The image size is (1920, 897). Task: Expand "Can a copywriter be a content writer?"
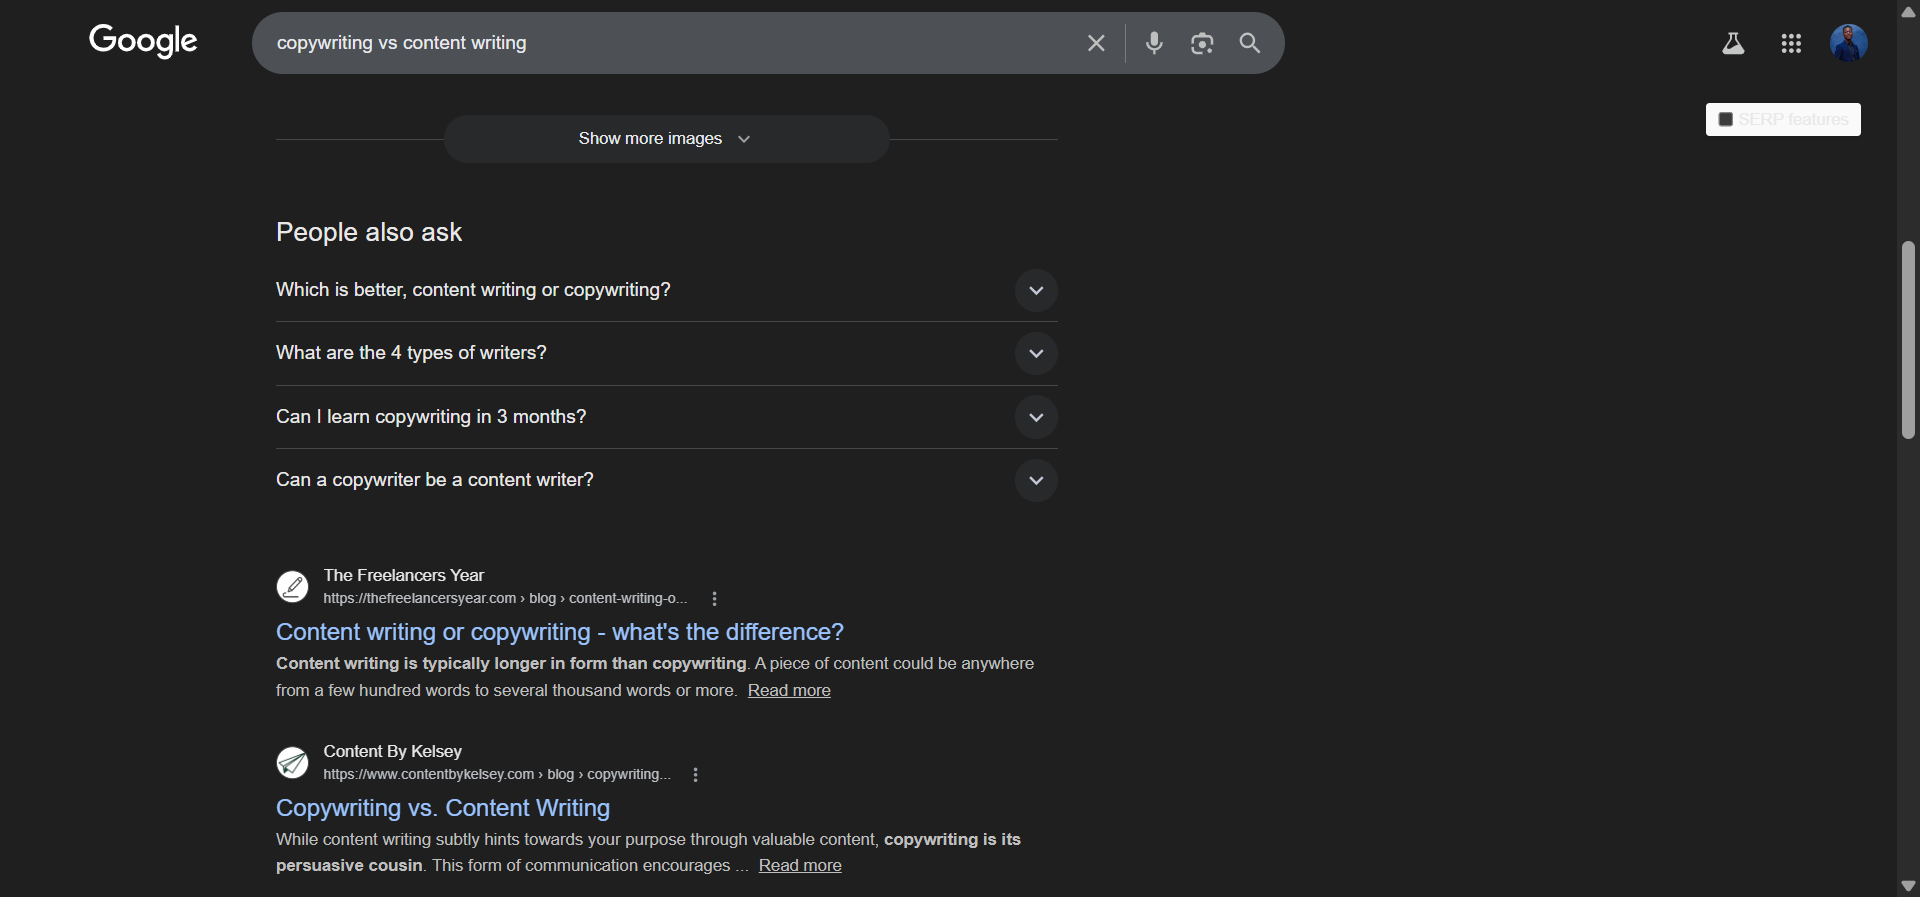tap(667, 480)
